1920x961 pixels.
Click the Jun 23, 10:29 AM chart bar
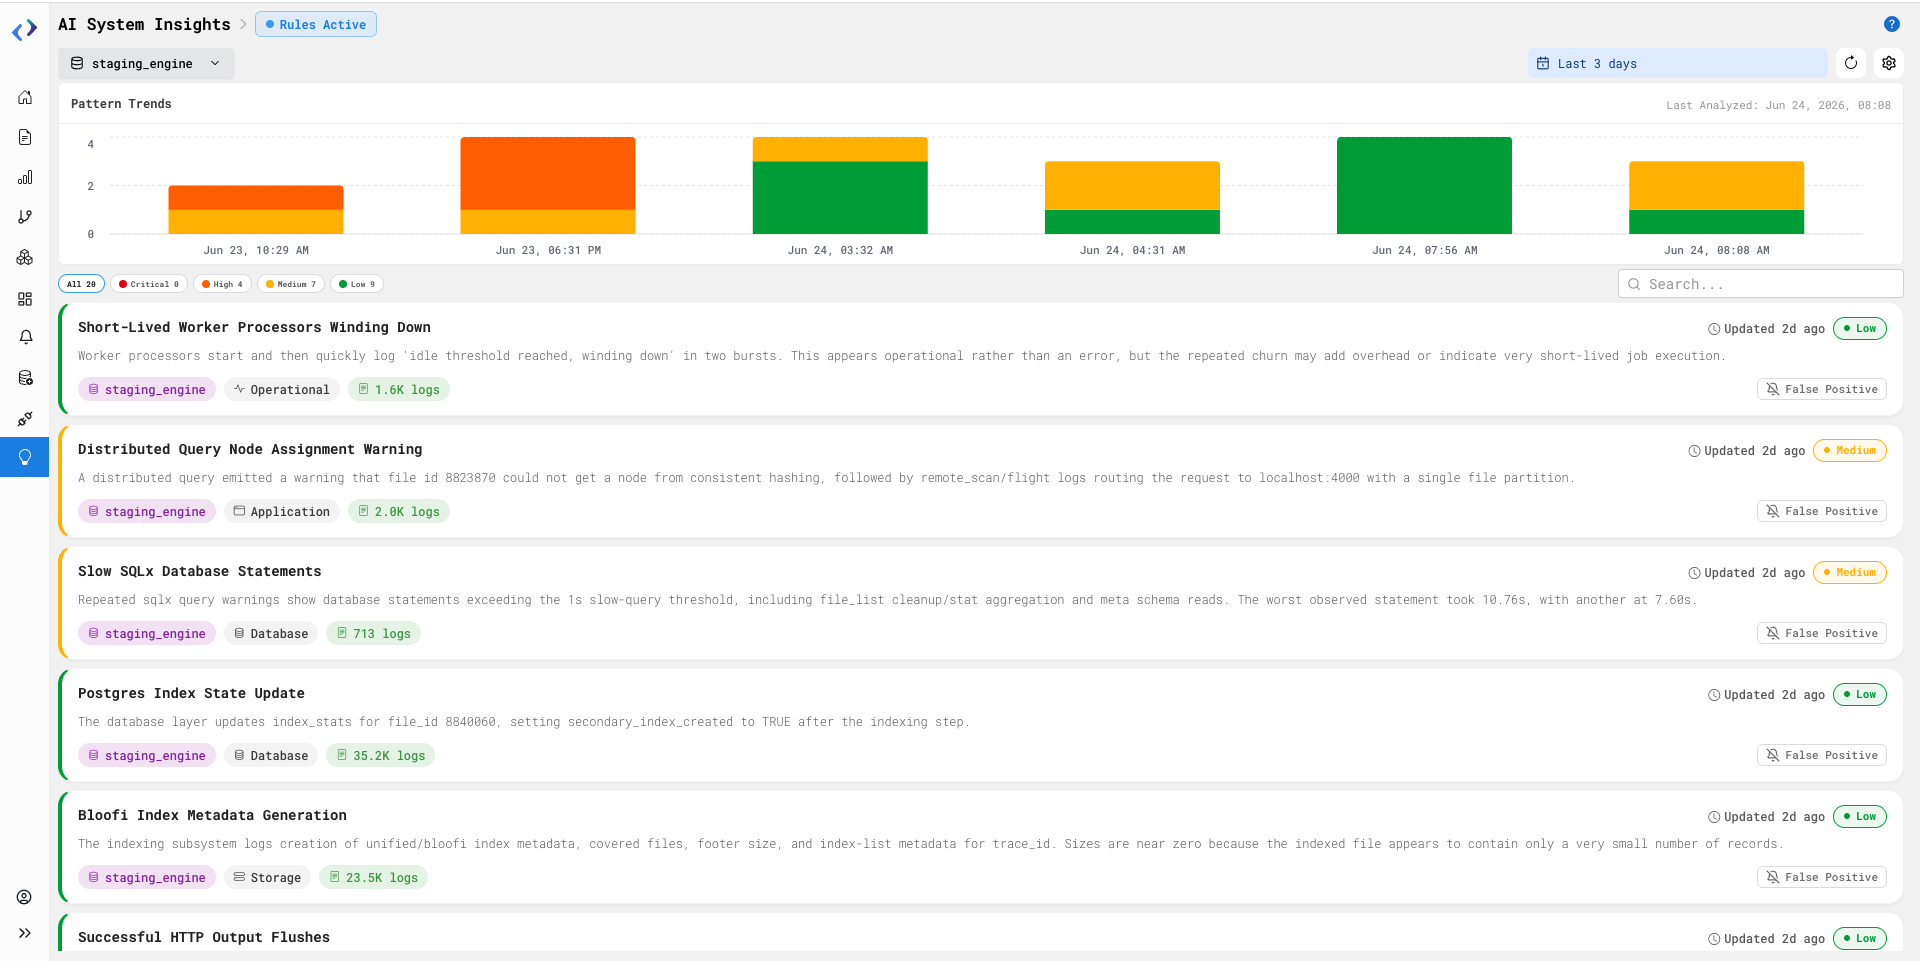256,209
